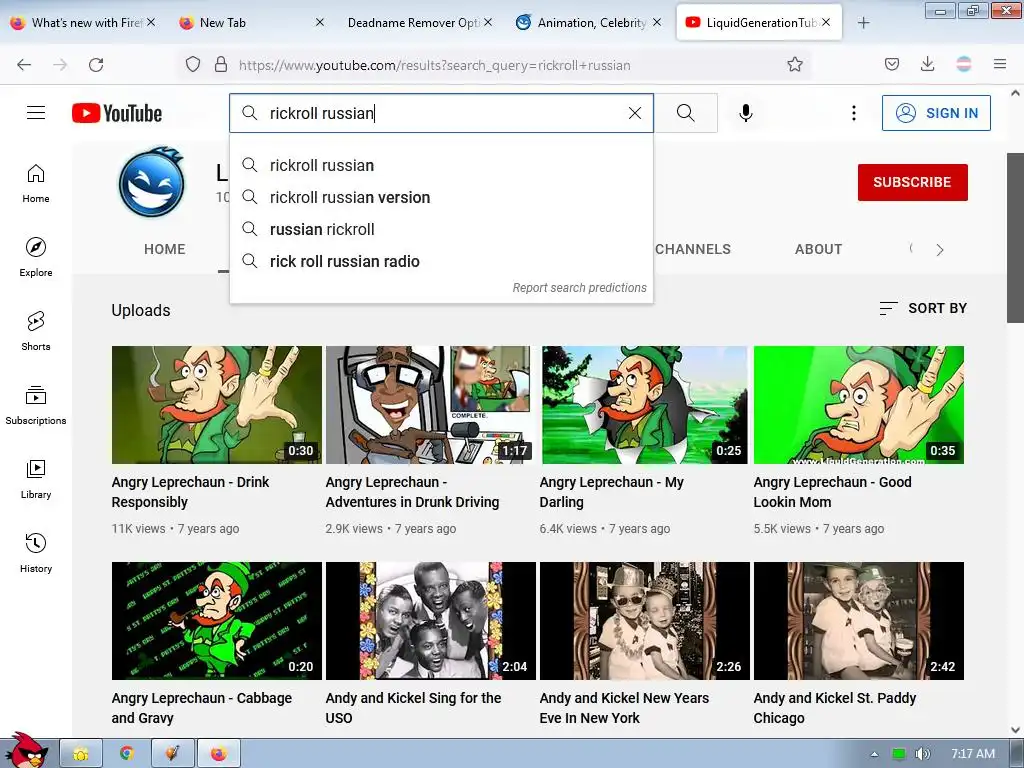Image resolution: width=1024 pixels, height=768 pixels.
Task: Click the Angry Birds start button
Action: (x=25, y=750)
